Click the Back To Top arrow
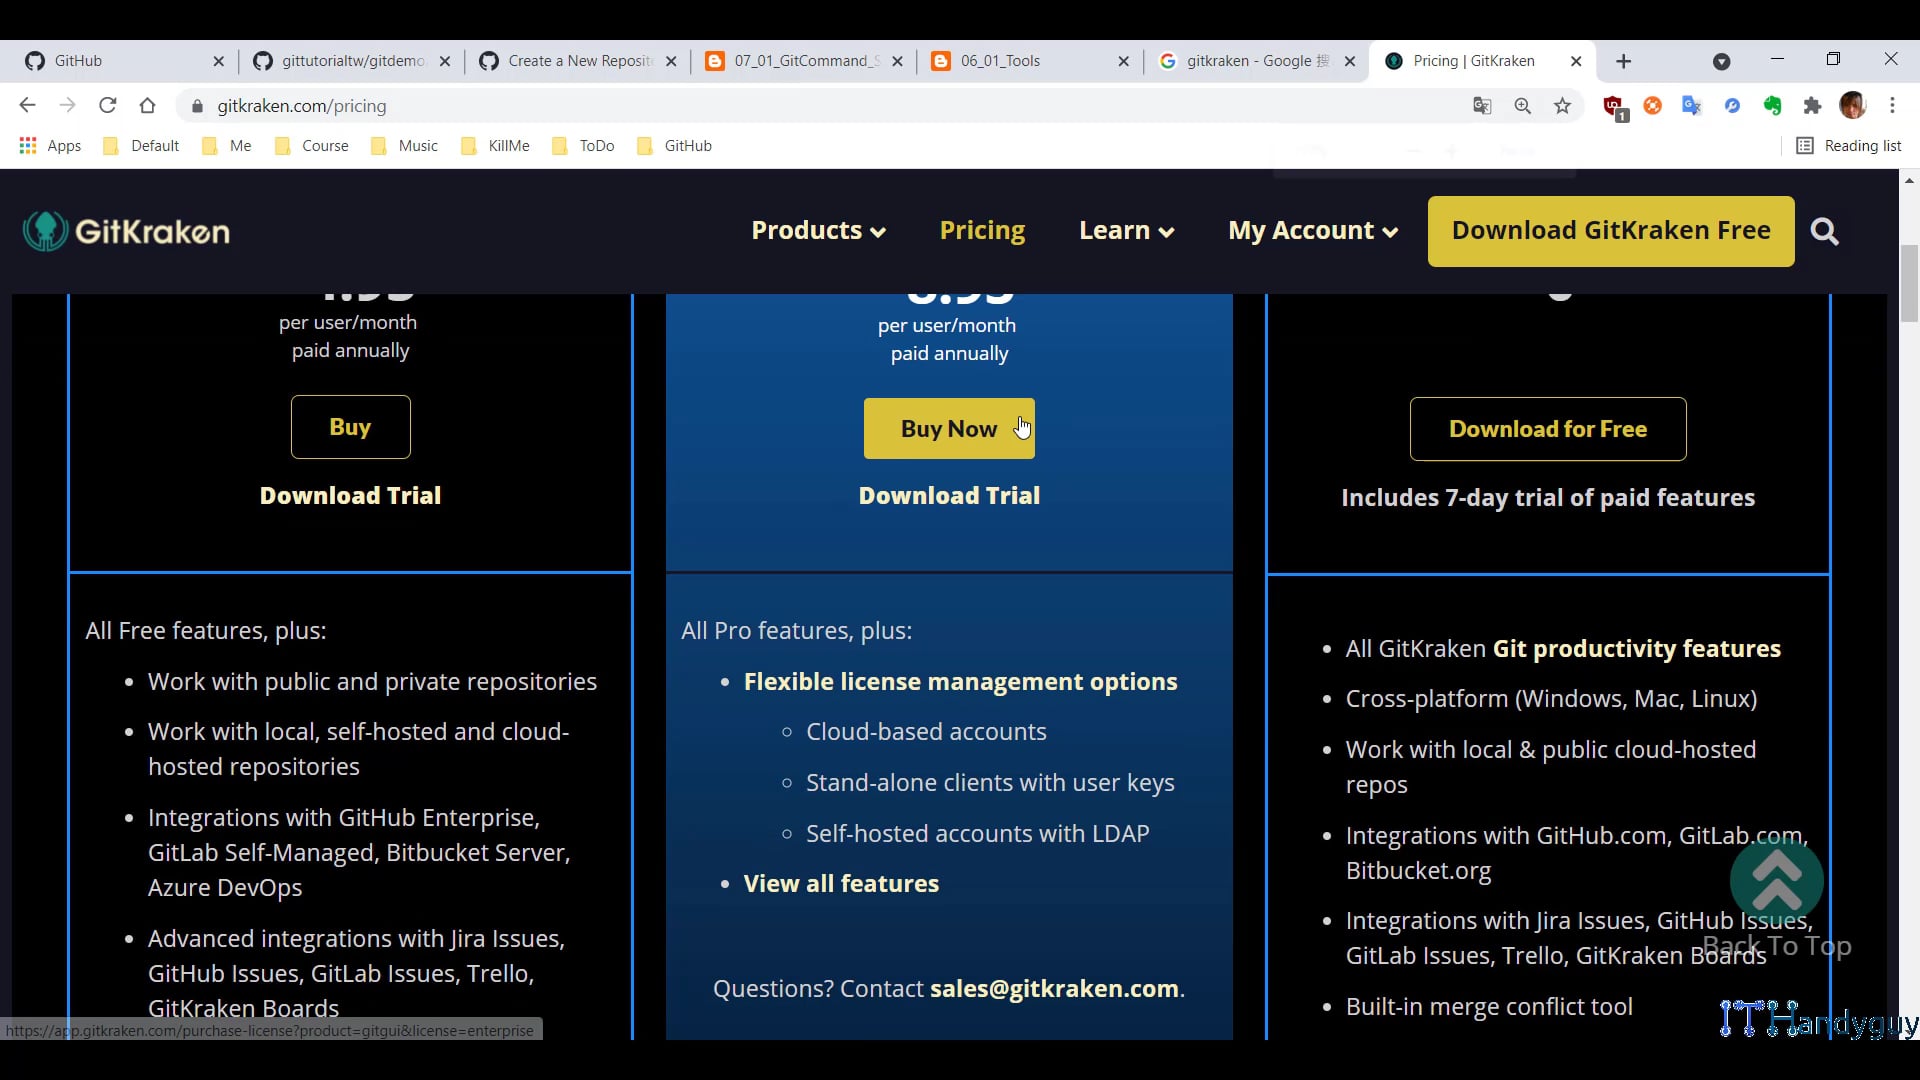The width and height of the screenshot is (1920, 1080). click(x=1775, y=882)
